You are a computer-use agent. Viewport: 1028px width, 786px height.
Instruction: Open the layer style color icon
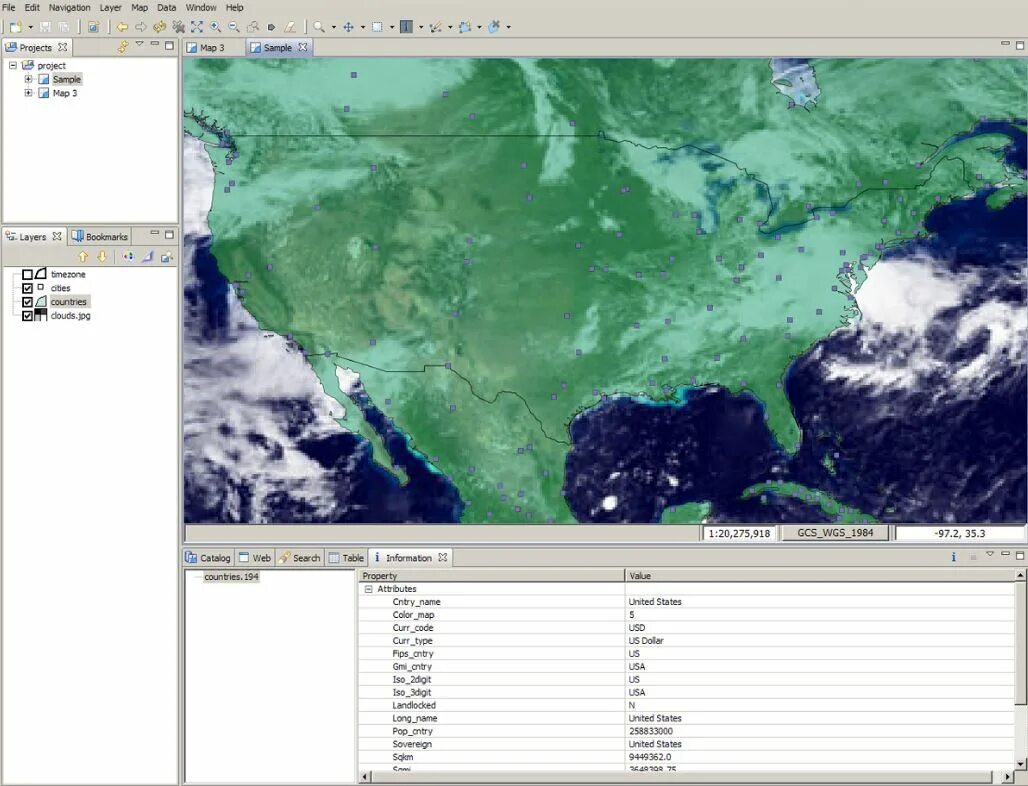(x=129, y=256)
